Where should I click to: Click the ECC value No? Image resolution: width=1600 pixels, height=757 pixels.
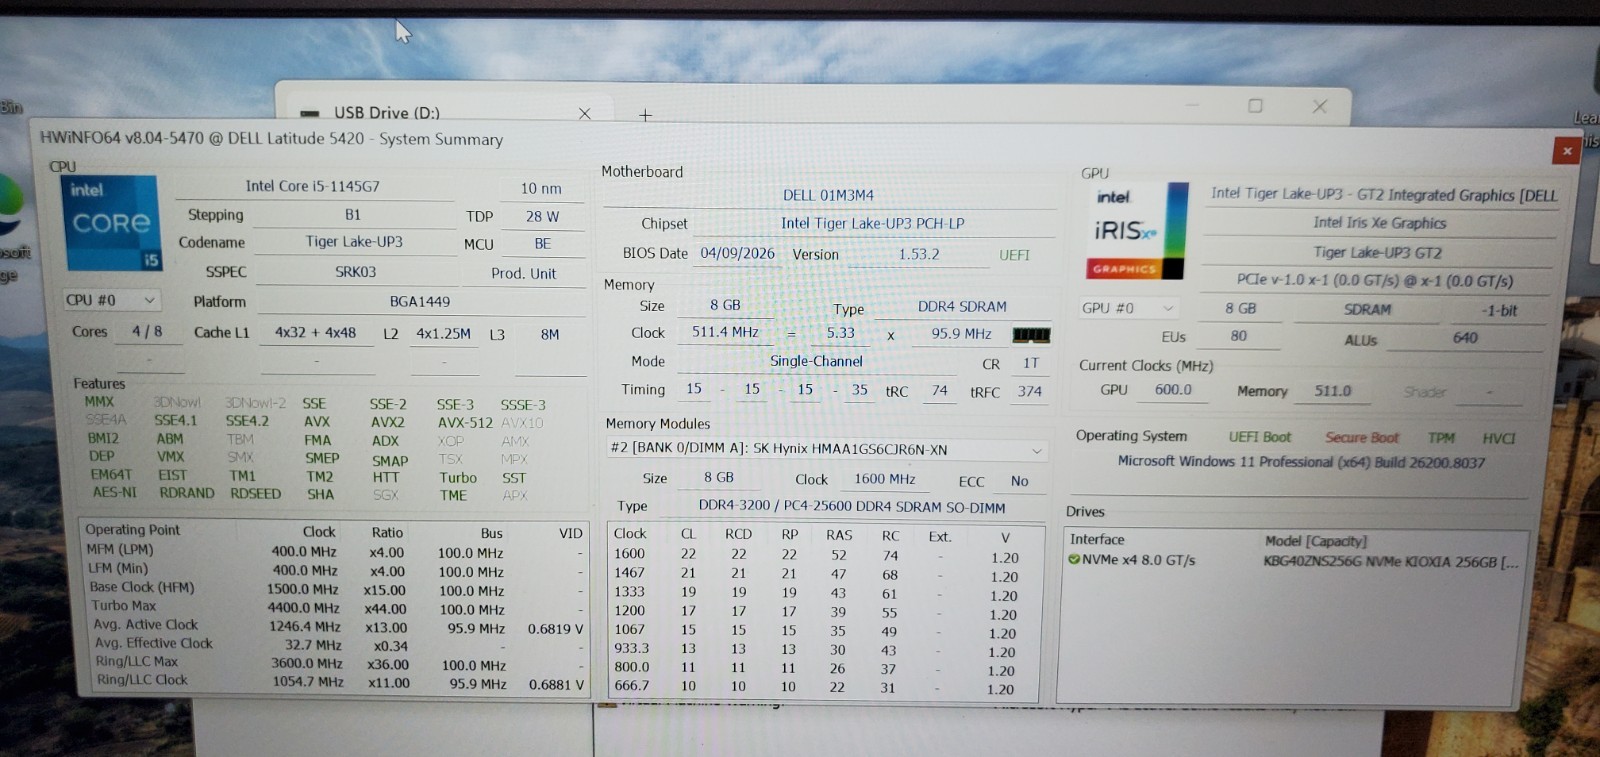click(1019, 481)
